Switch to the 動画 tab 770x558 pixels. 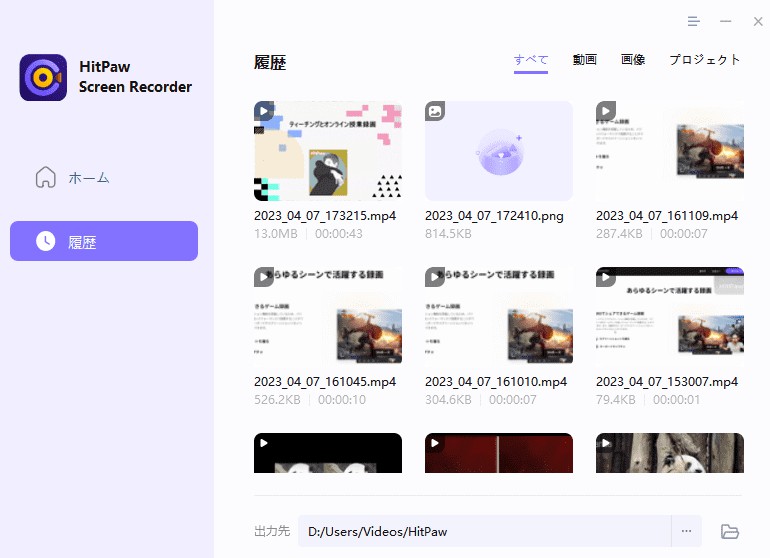585,60
